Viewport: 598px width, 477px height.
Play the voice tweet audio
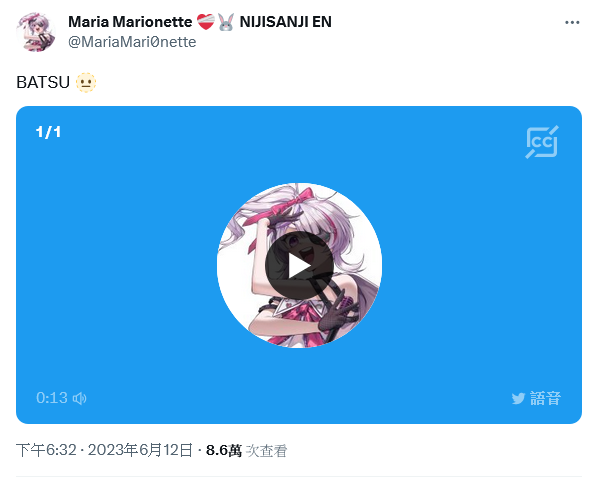pos(299,266)
